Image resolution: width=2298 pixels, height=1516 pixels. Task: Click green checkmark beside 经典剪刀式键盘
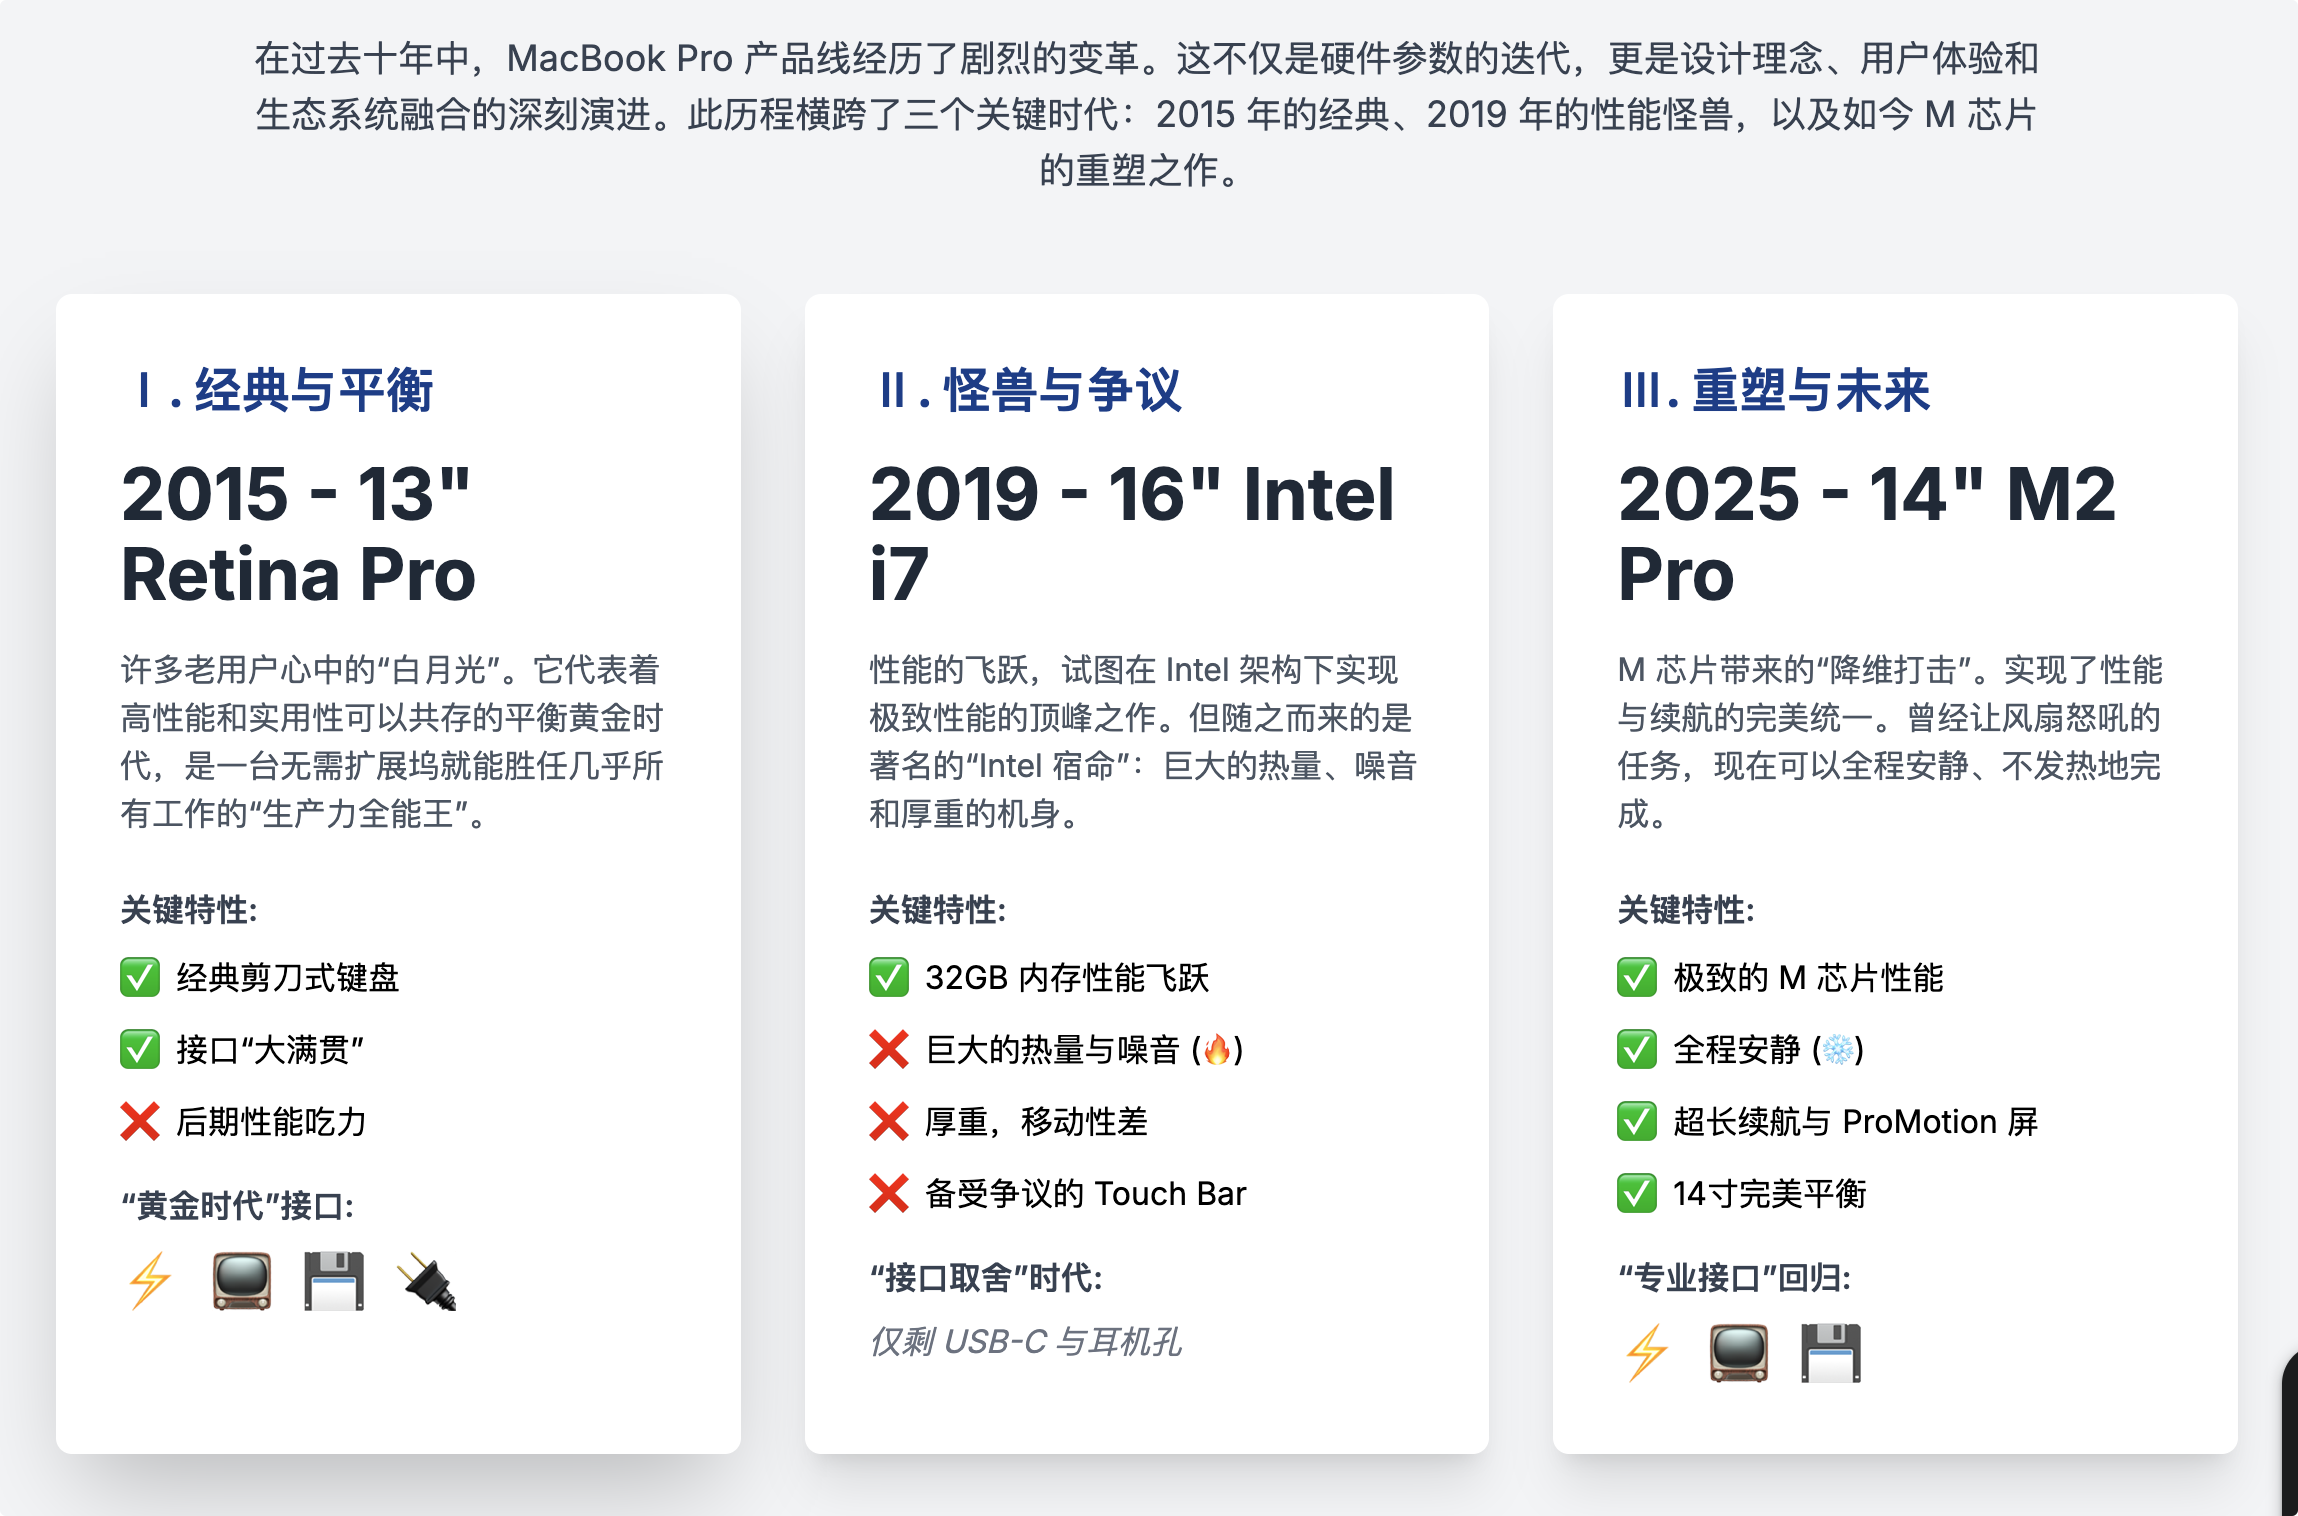point(140,978)
